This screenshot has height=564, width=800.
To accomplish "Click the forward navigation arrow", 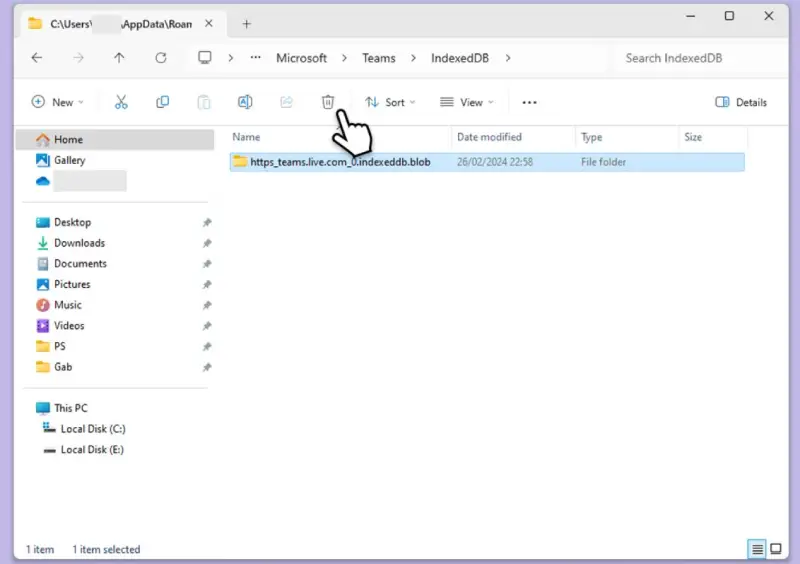I will (78, 58).
